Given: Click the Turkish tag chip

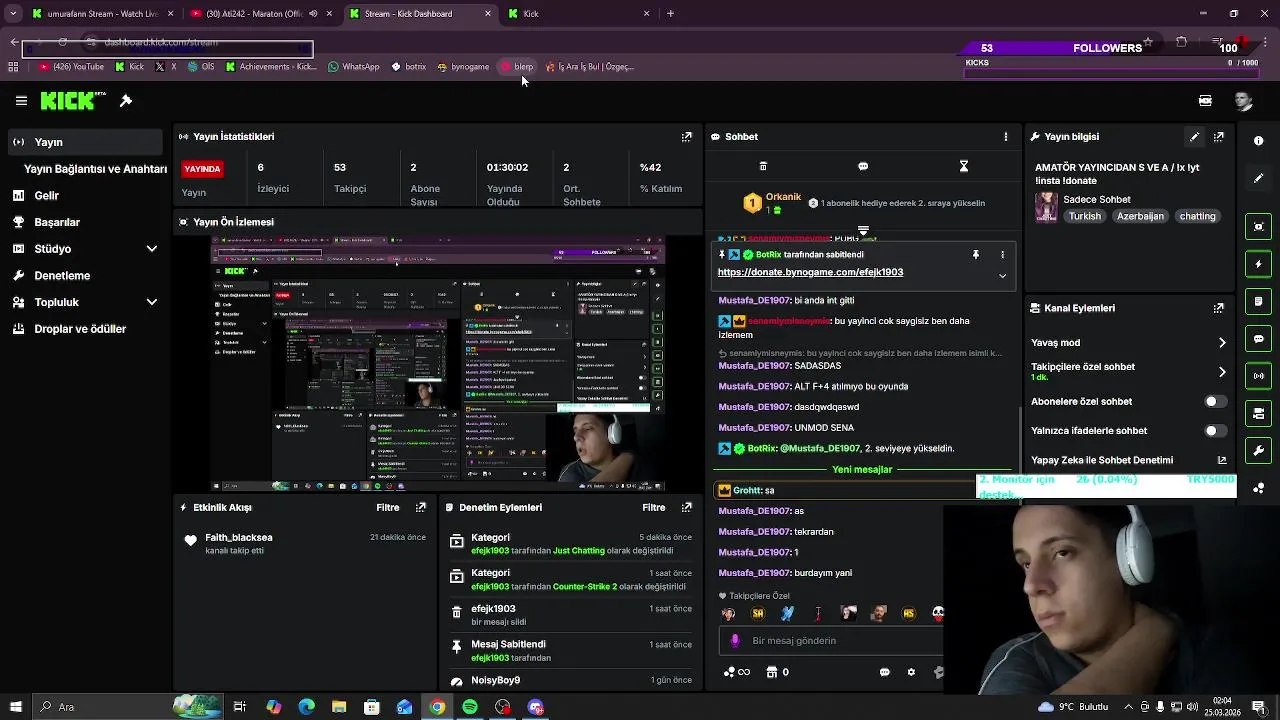Looking at the screenshot, I should (x=1084, y=216).
